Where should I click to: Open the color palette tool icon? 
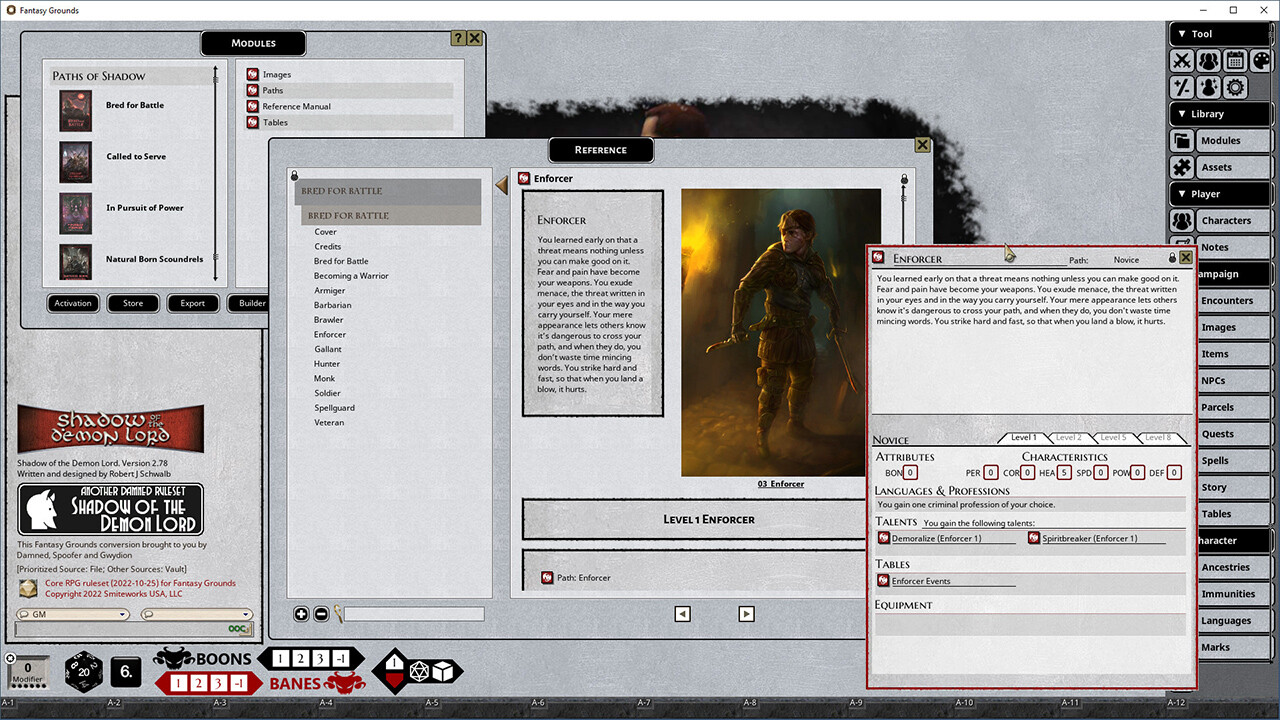(x=1261, y=61)
